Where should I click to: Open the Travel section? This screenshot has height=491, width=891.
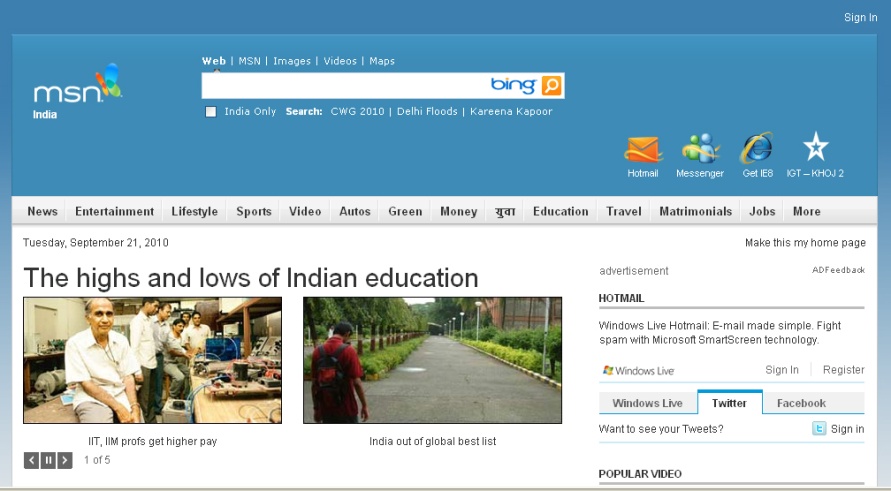coord(623,211)
